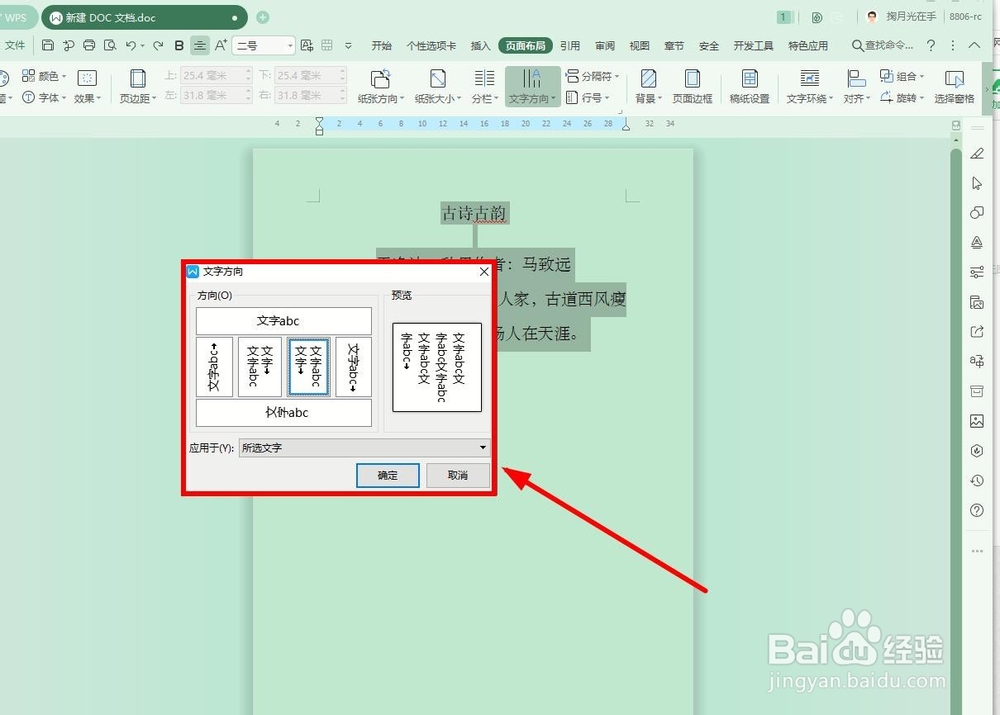Toggle Bold formatting
Viewport: 1000px width, 715px height.
click(179, 45)
